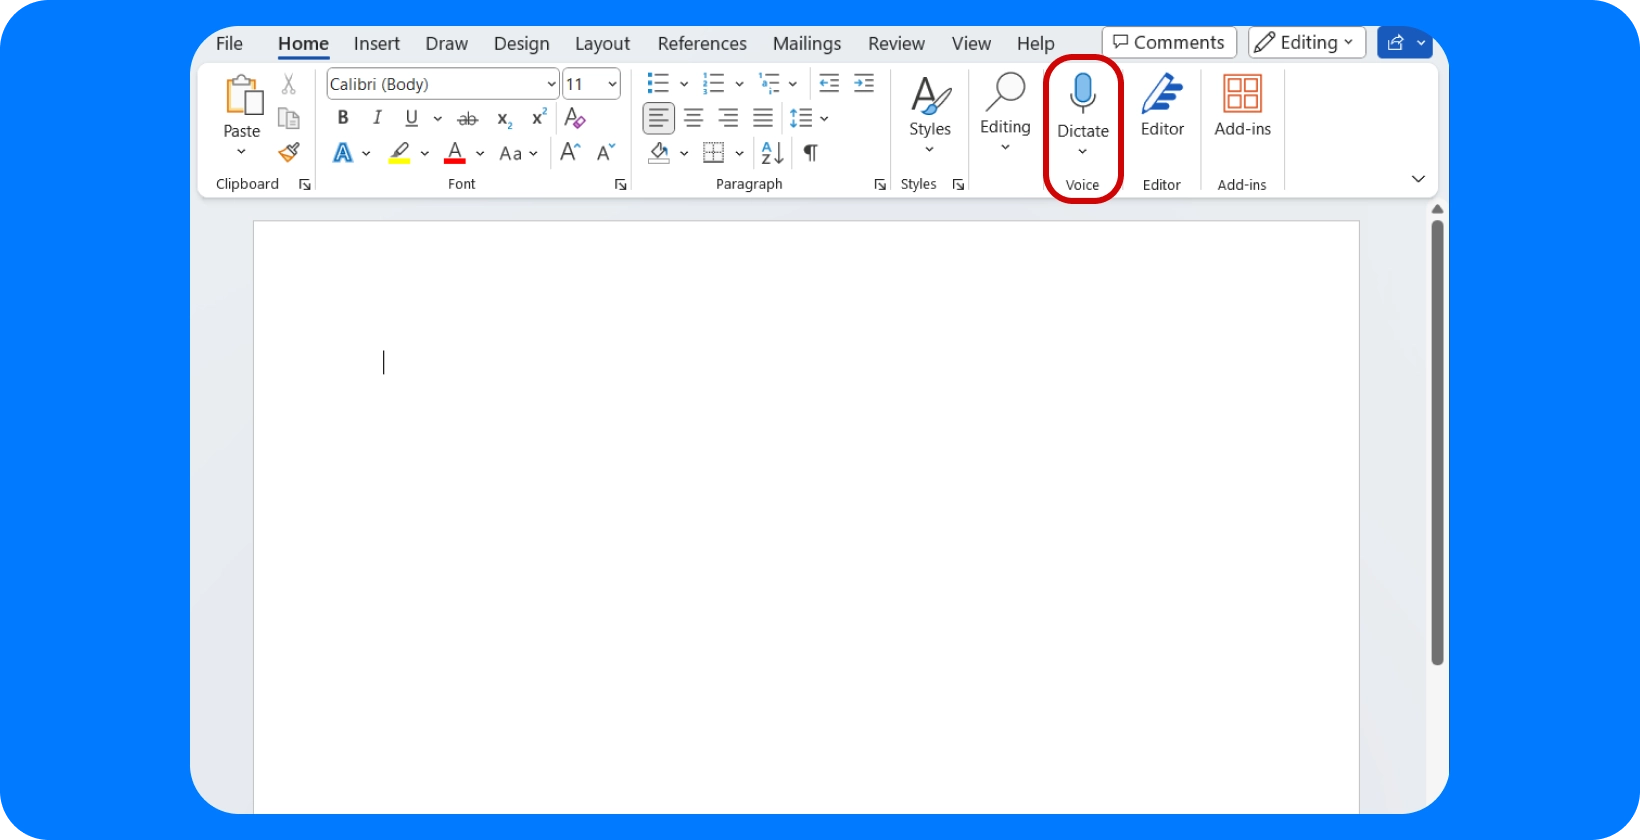
Task: Toggle align left
Action: 658,118
